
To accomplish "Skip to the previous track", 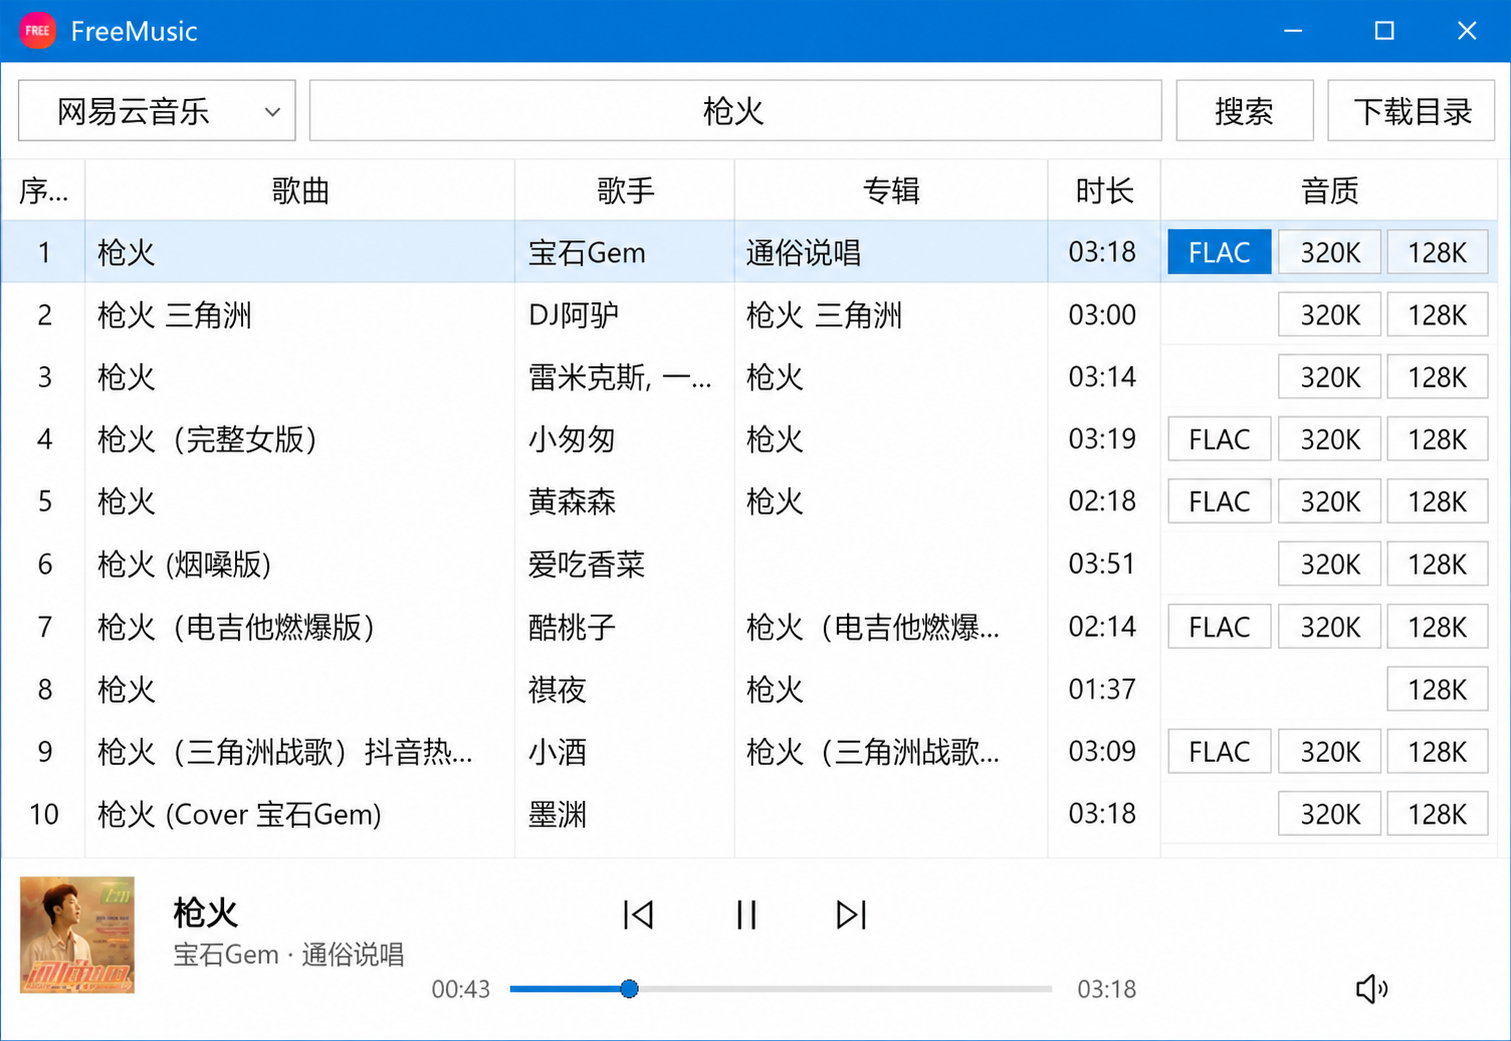I will point(638,914).
